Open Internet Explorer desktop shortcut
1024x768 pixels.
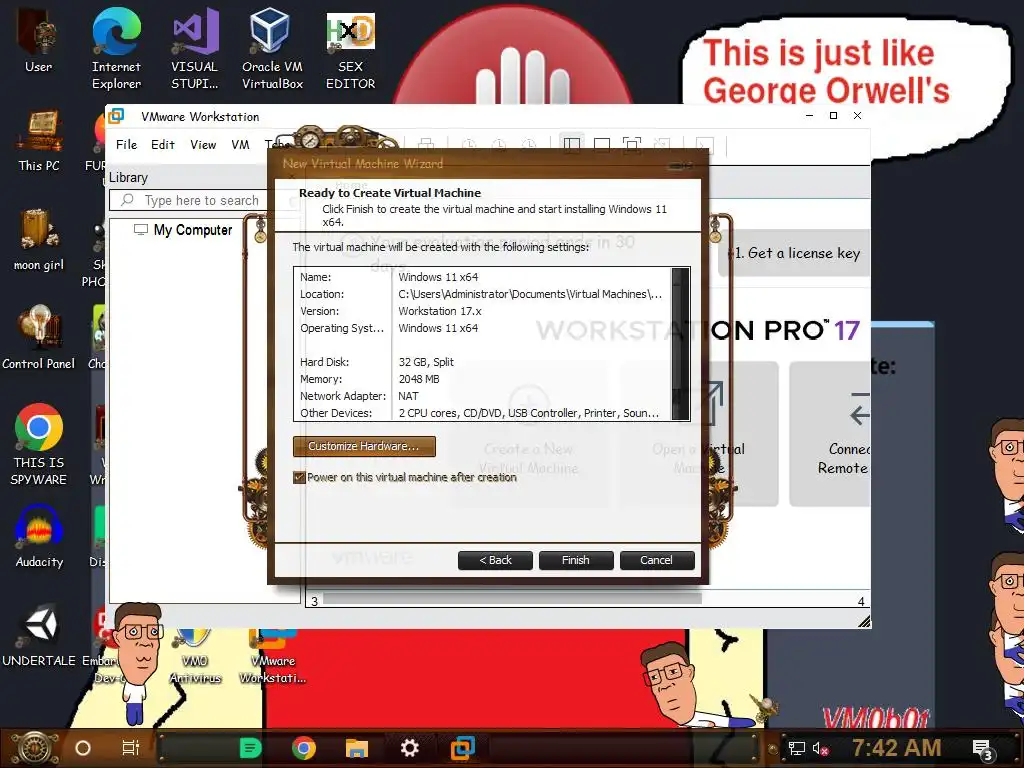(116, 49)
